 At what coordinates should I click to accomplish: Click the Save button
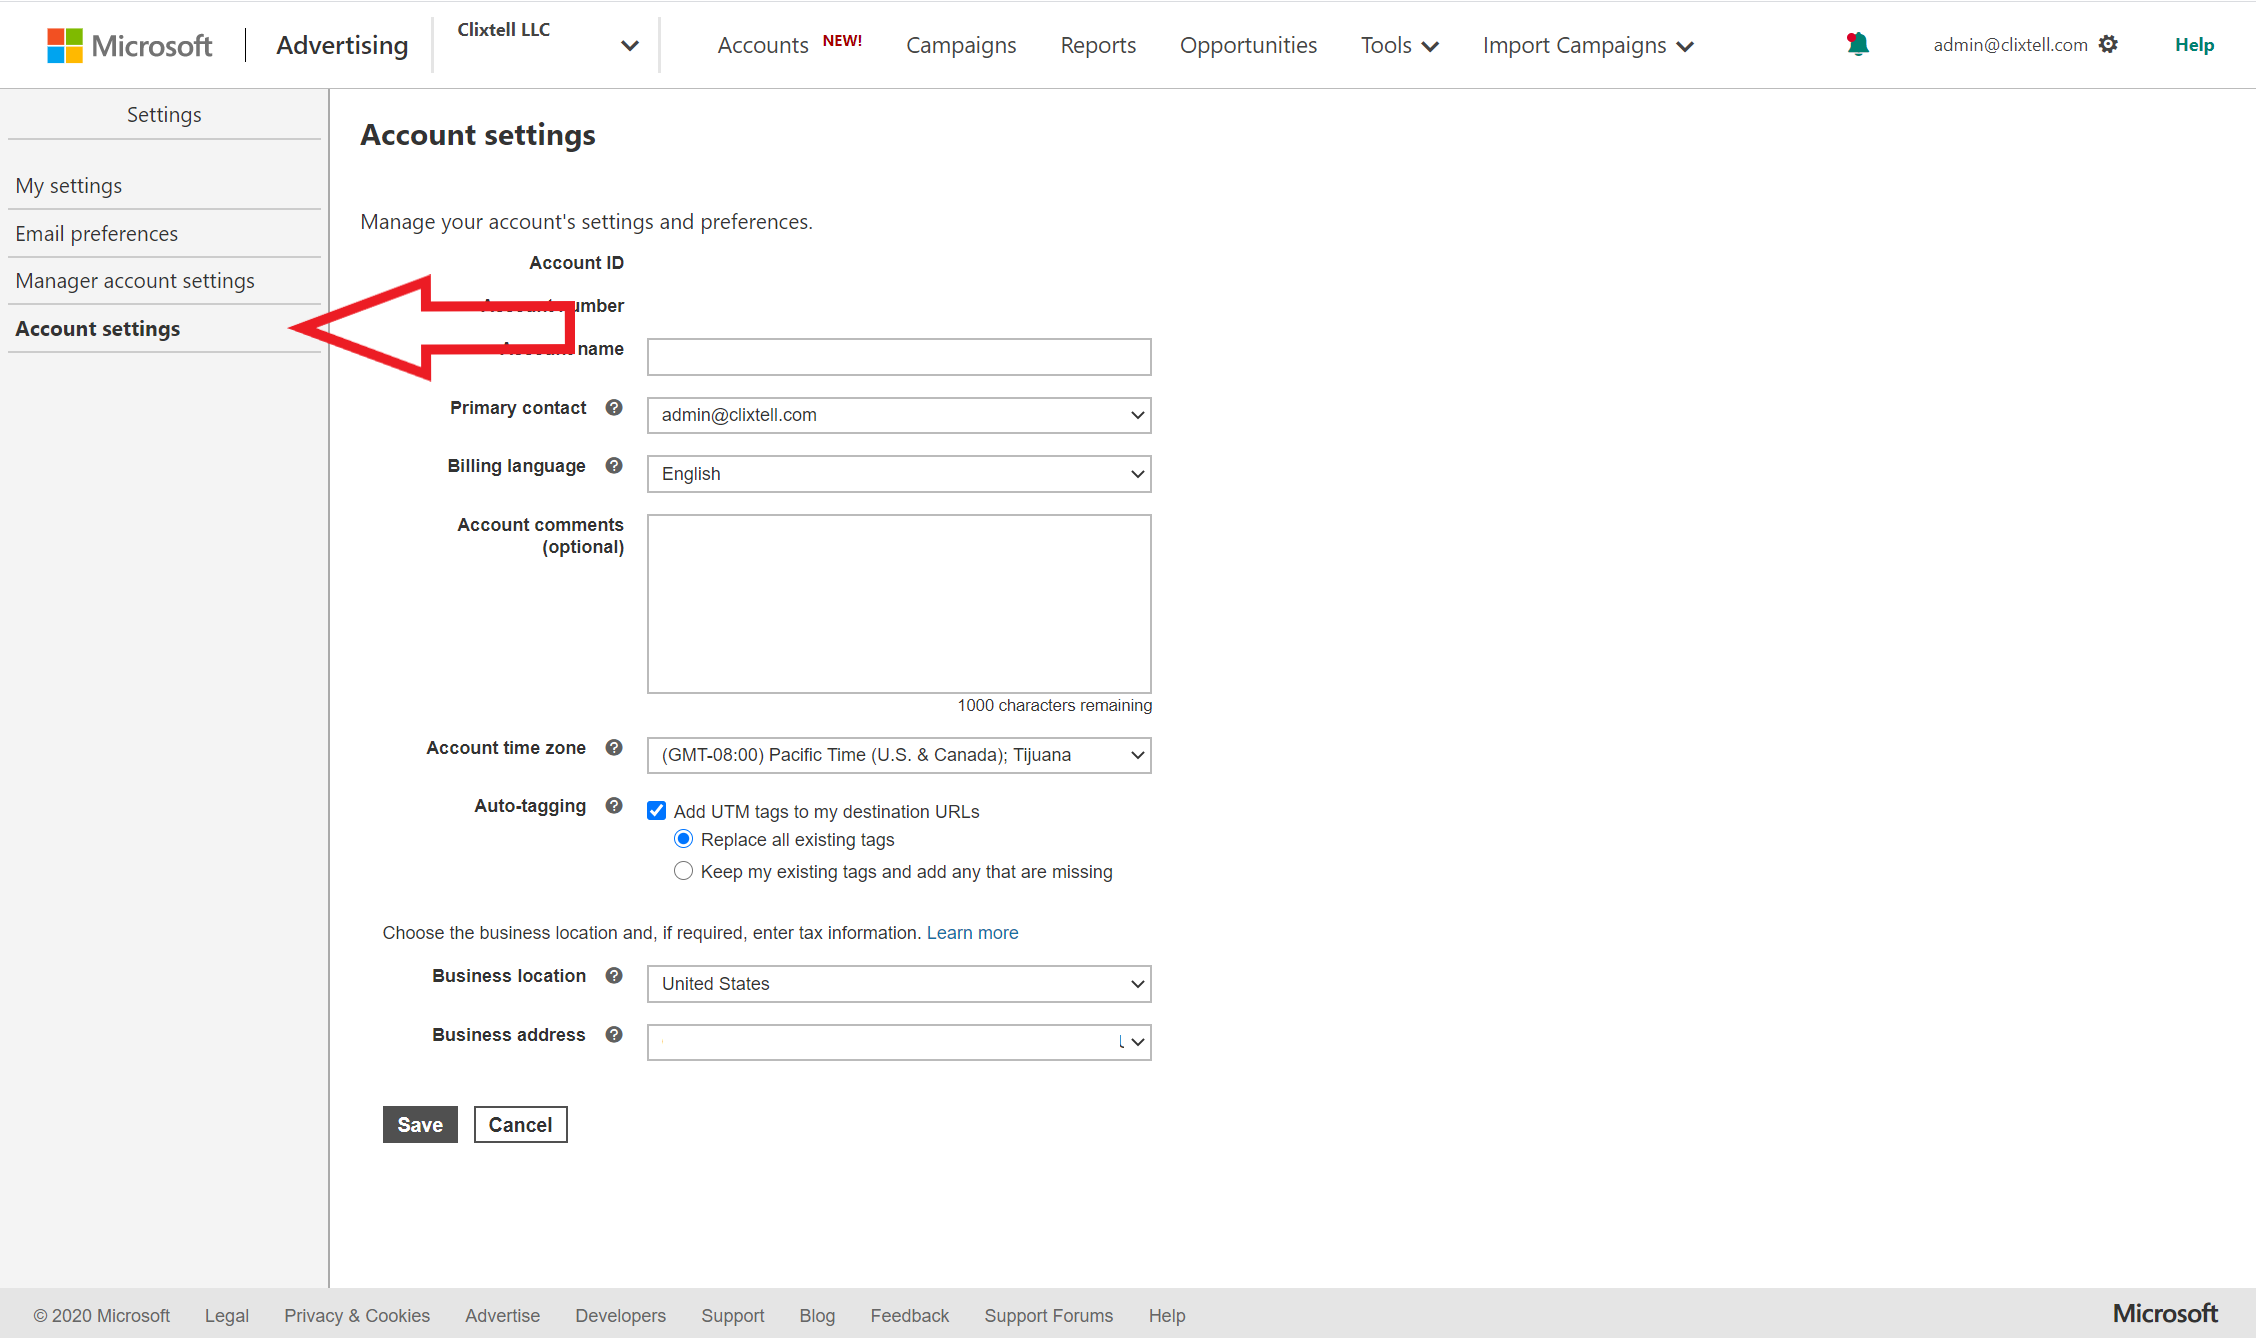click(419, 1123)
